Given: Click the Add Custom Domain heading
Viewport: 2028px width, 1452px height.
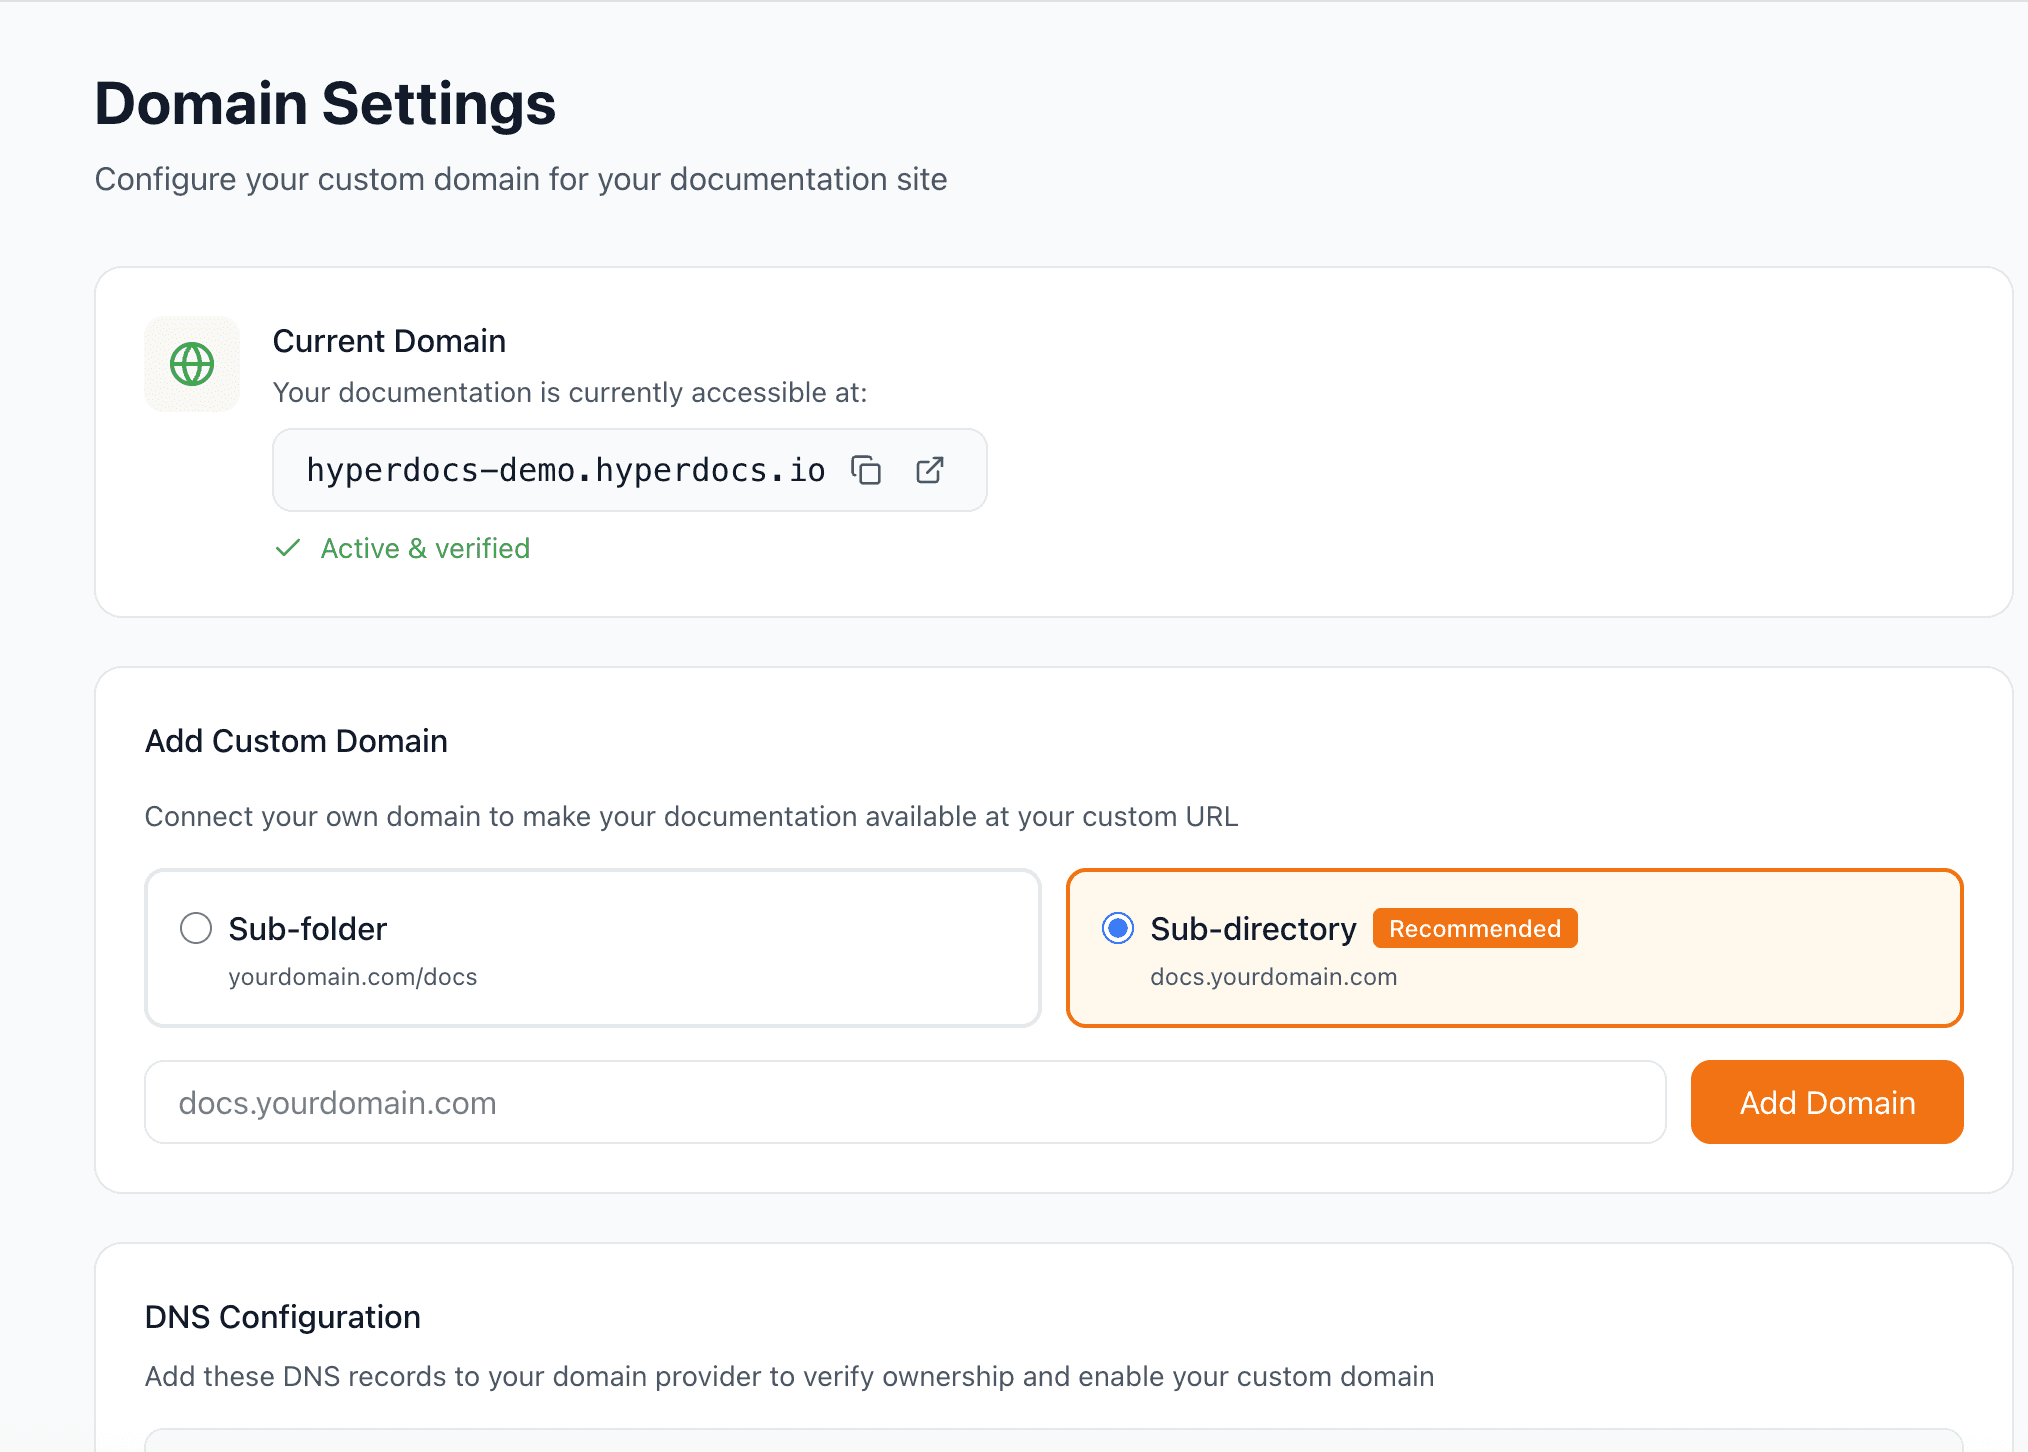Looking at the screenshot, I should click(296, 741).
